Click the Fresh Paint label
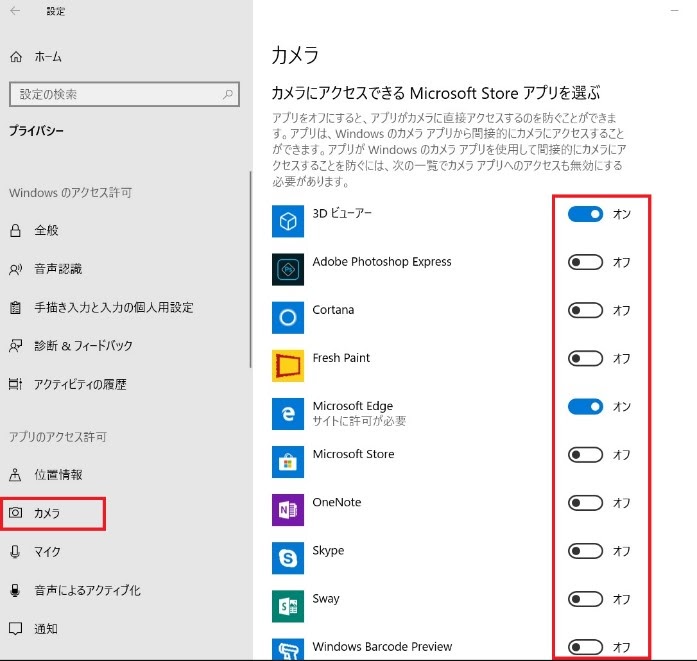The width and height of the screenshot is (697, 661). 341,358
